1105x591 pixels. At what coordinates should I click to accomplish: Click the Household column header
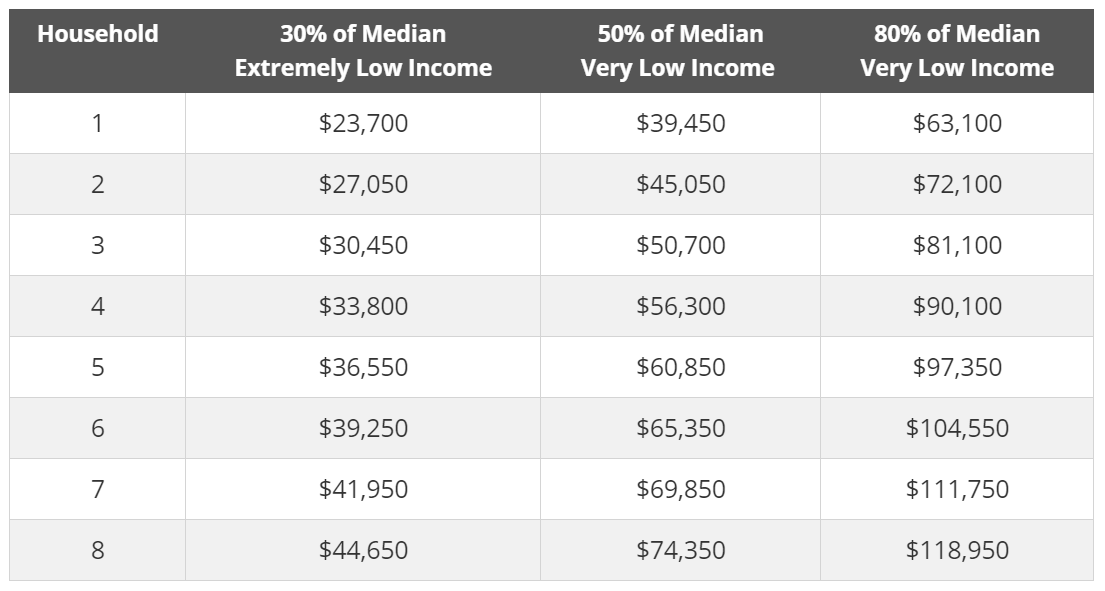[97, 34]
